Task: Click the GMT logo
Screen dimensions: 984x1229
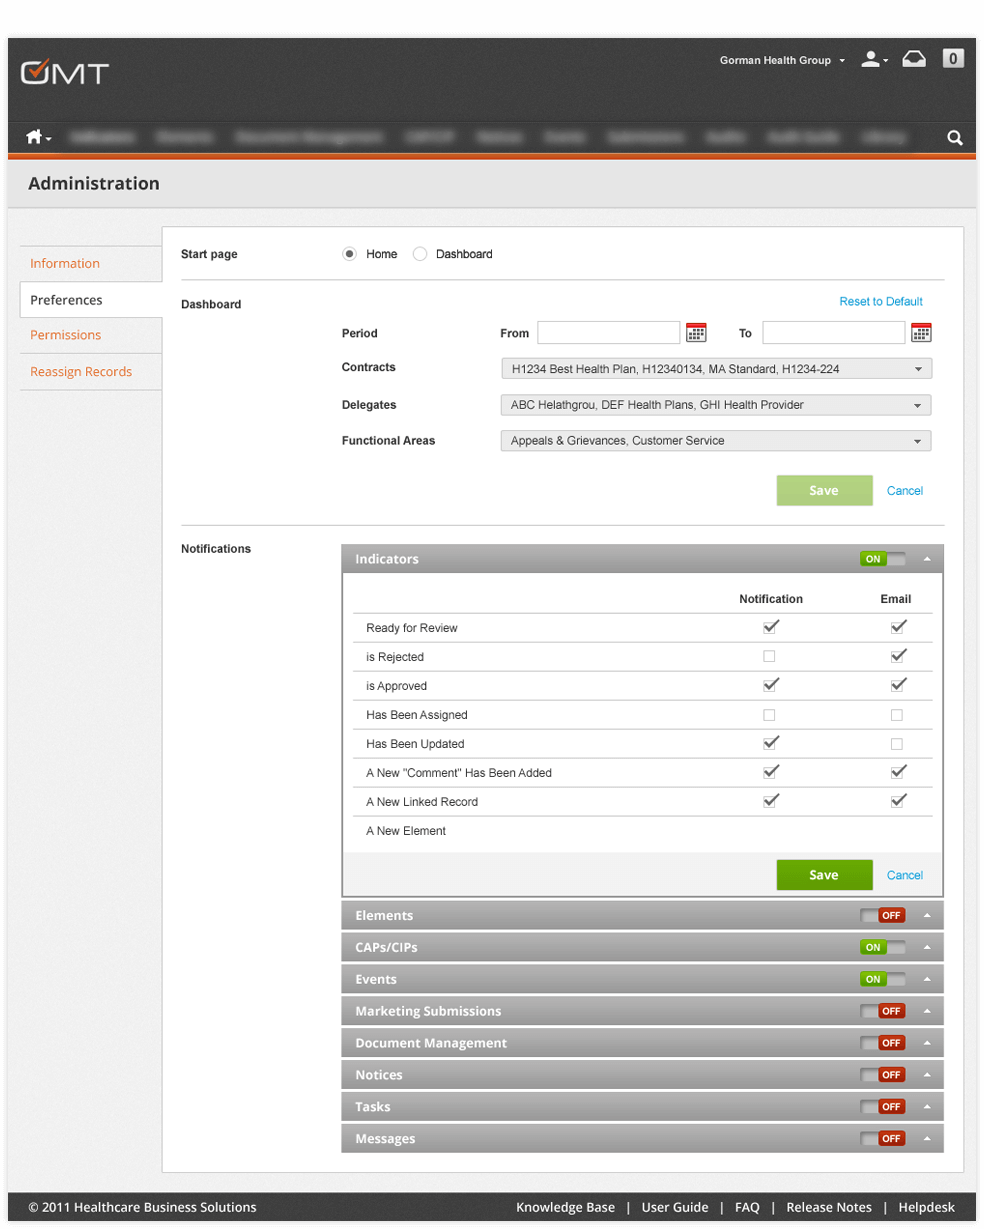Action: click(x=65, y=73)
